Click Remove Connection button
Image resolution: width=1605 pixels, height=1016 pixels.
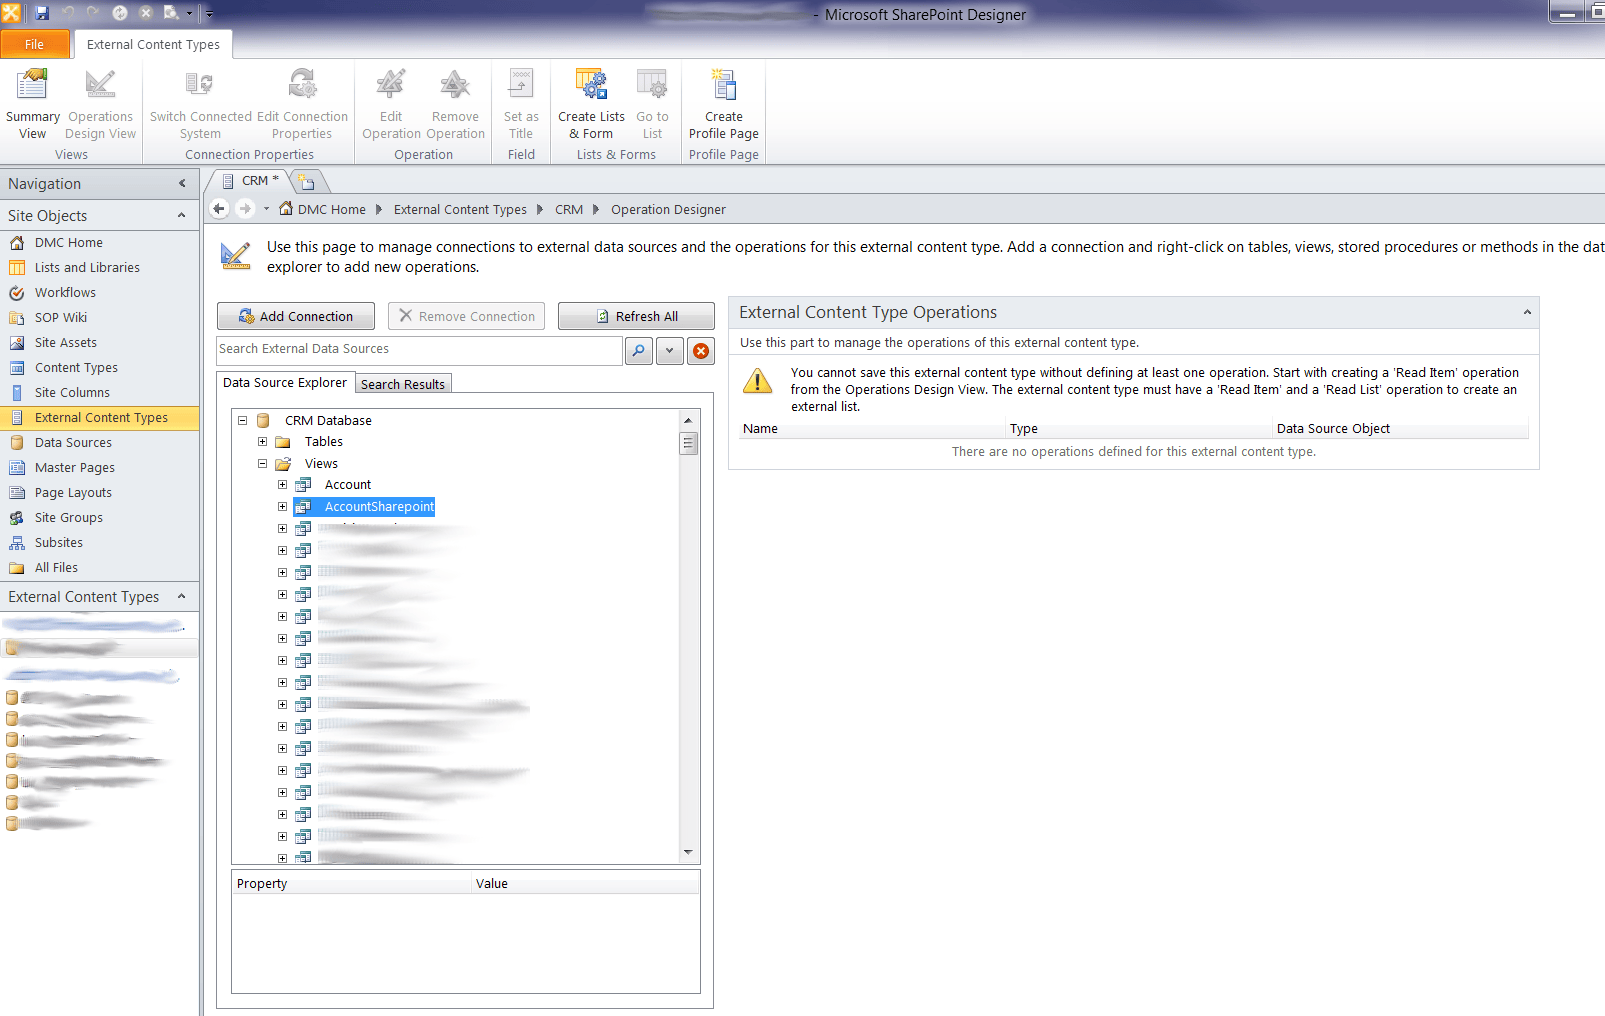point(467,316)
